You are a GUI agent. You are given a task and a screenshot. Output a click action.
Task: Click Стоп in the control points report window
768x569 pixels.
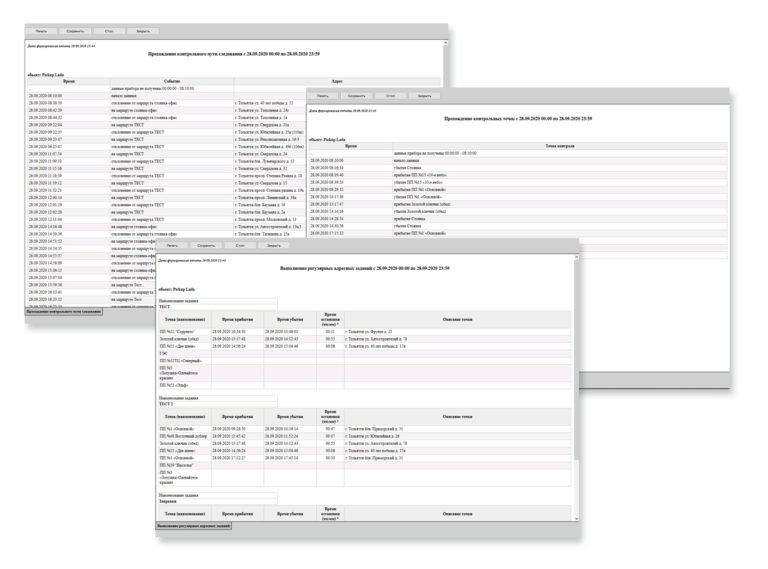click(390, 95)
